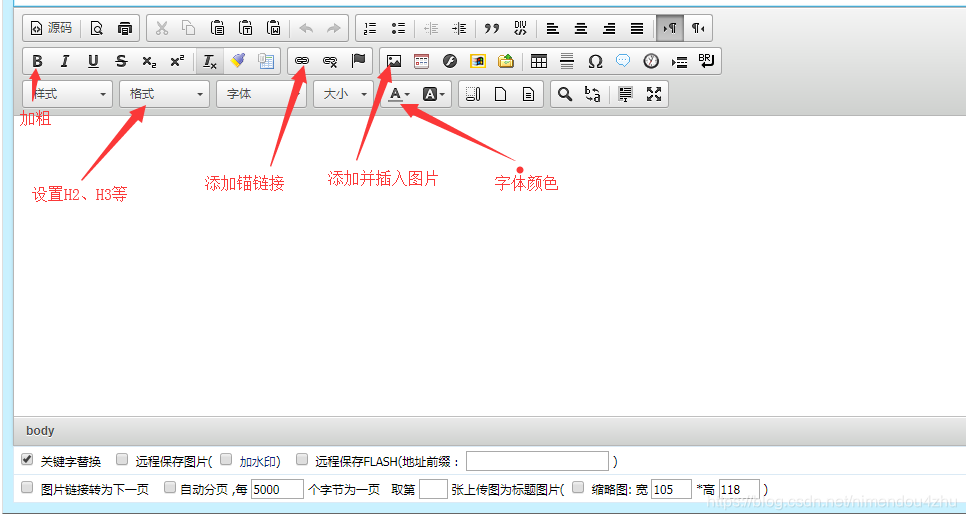
Task: Maximize the editor area
Action: click(x=654, y=94)
